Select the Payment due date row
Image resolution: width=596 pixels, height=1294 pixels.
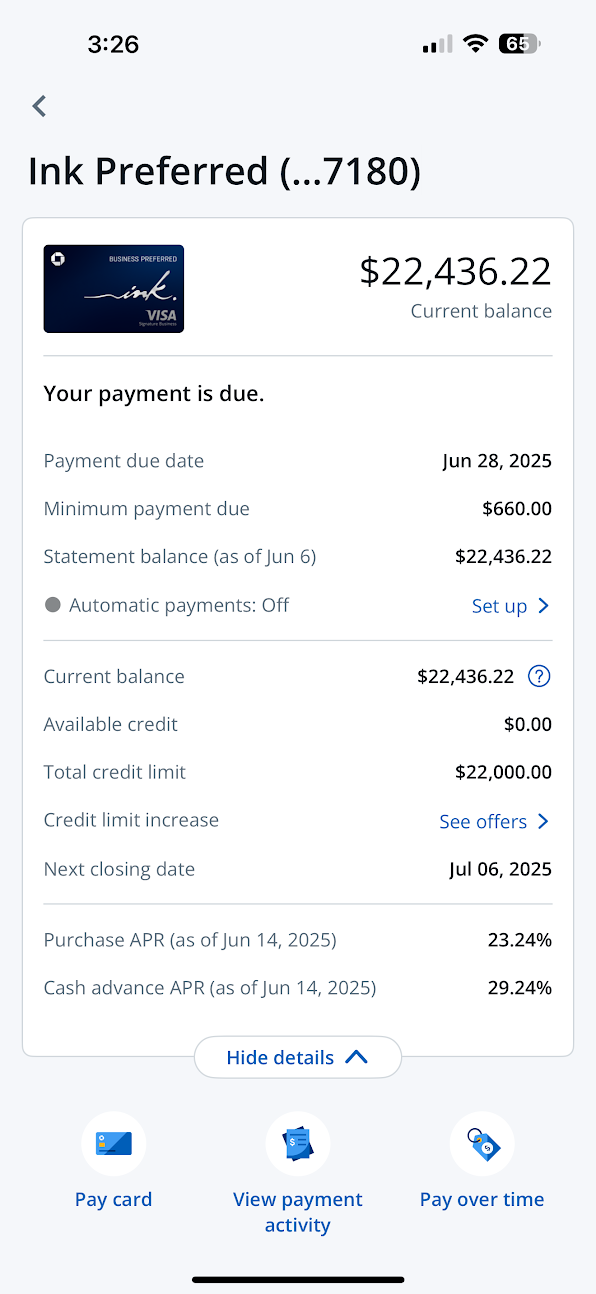297,460
